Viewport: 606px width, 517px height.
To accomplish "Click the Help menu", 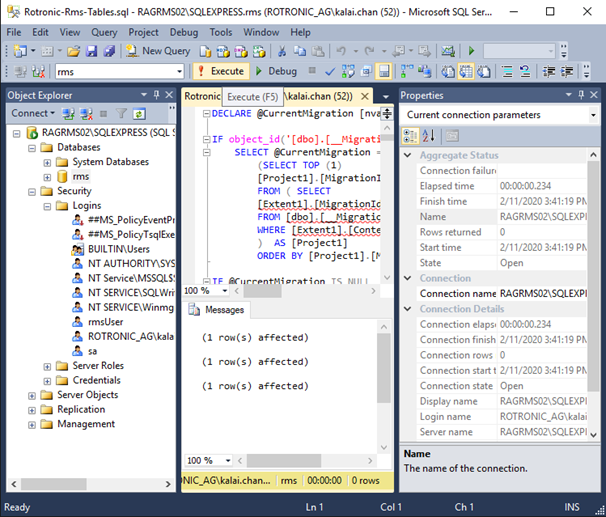I will coord(301,32).
